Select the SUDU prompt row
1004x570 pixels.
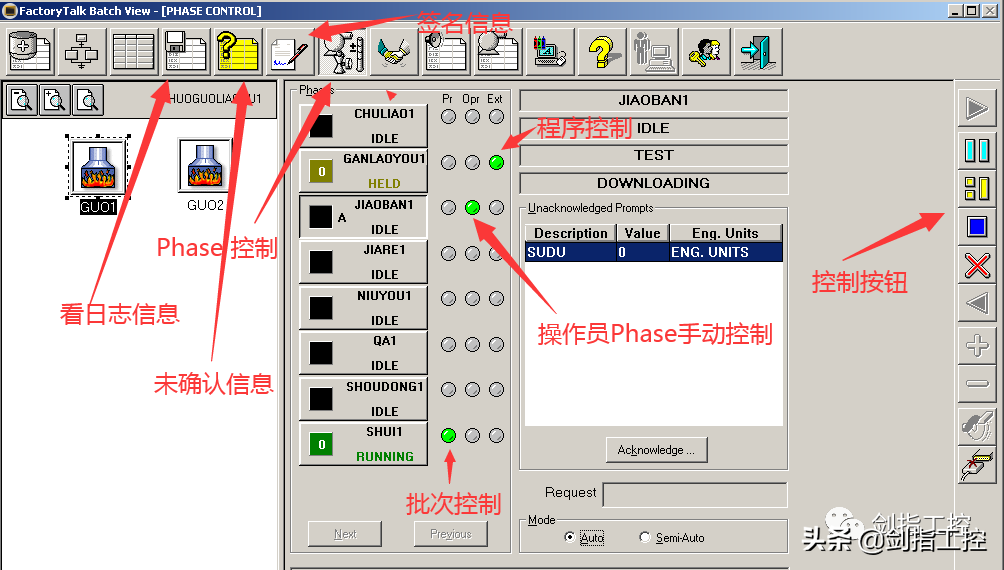[x=654, y=253]
